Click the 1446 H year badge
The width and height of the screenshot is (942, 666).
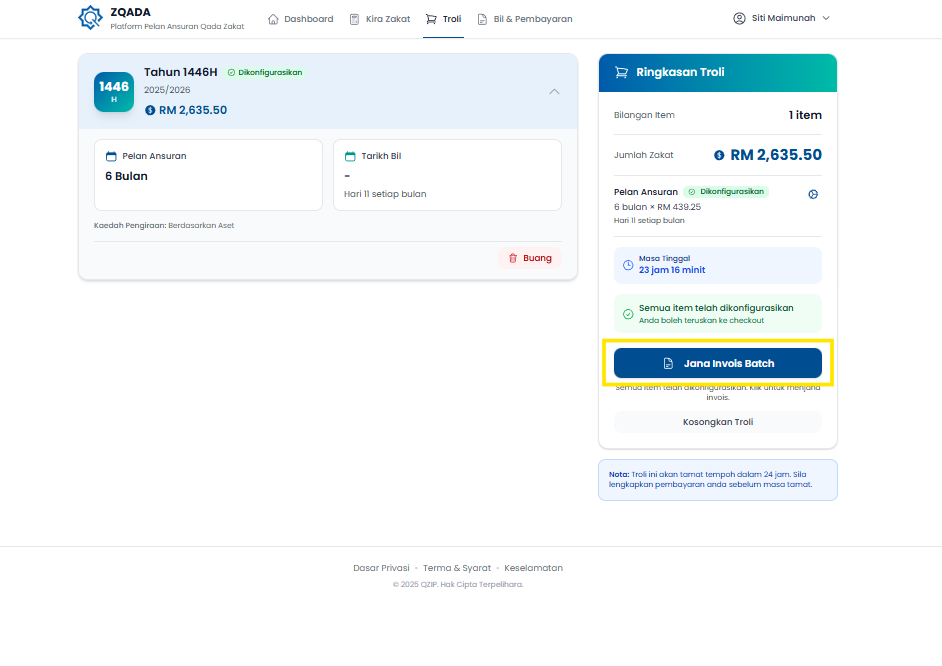(114, 92)
